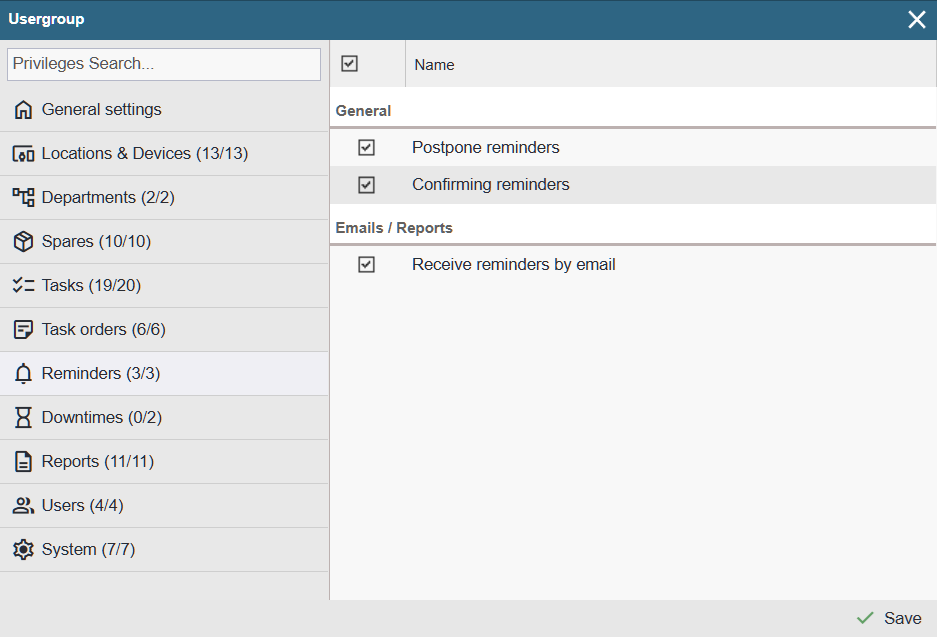937x637 pixels.
Task: Disable Receive reminders by email checkbox
Action: click(x=366, y=265)
